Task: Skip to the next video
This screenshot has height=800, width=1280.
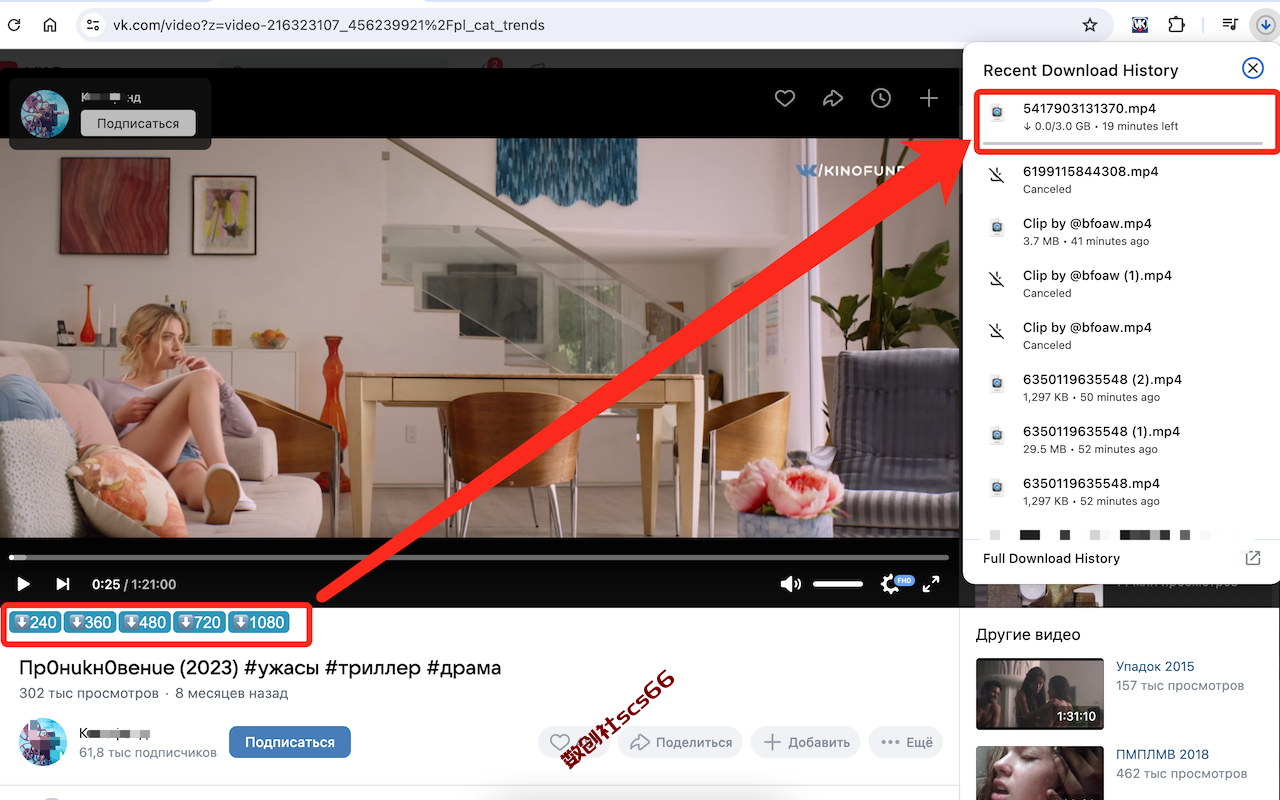Action: (63, 584)
